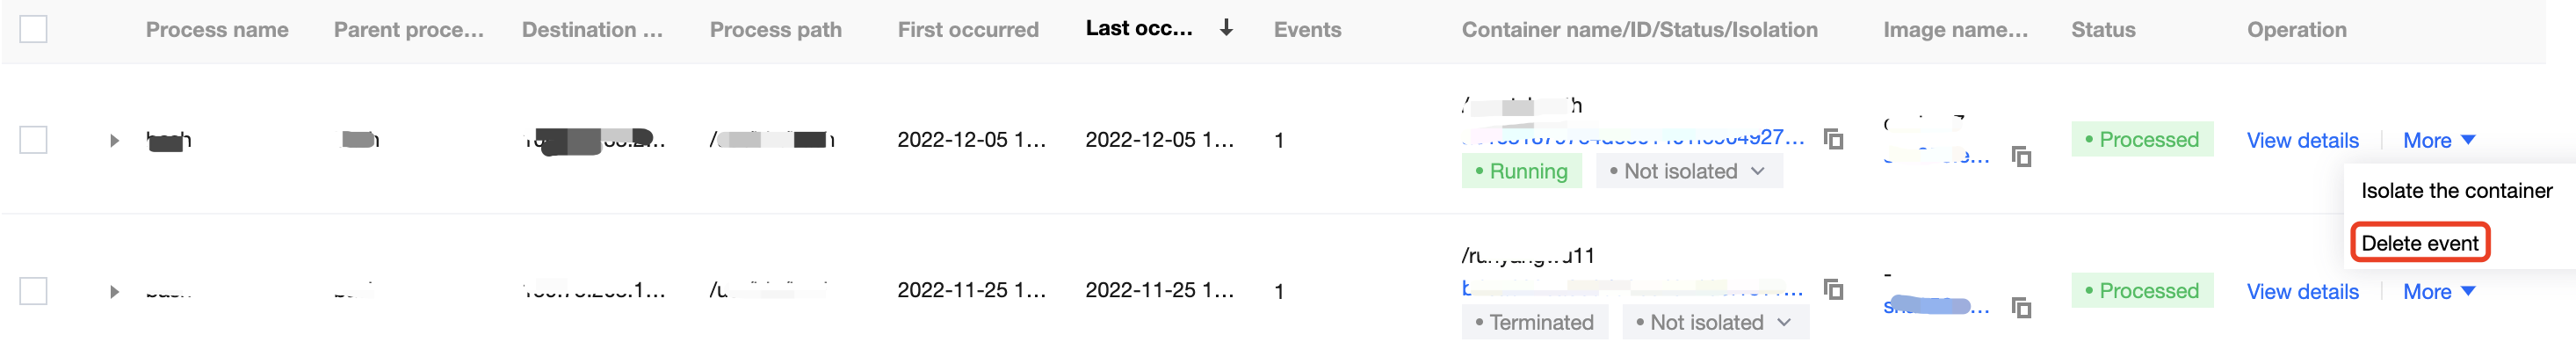Click the Last occurred column header

1138,29
